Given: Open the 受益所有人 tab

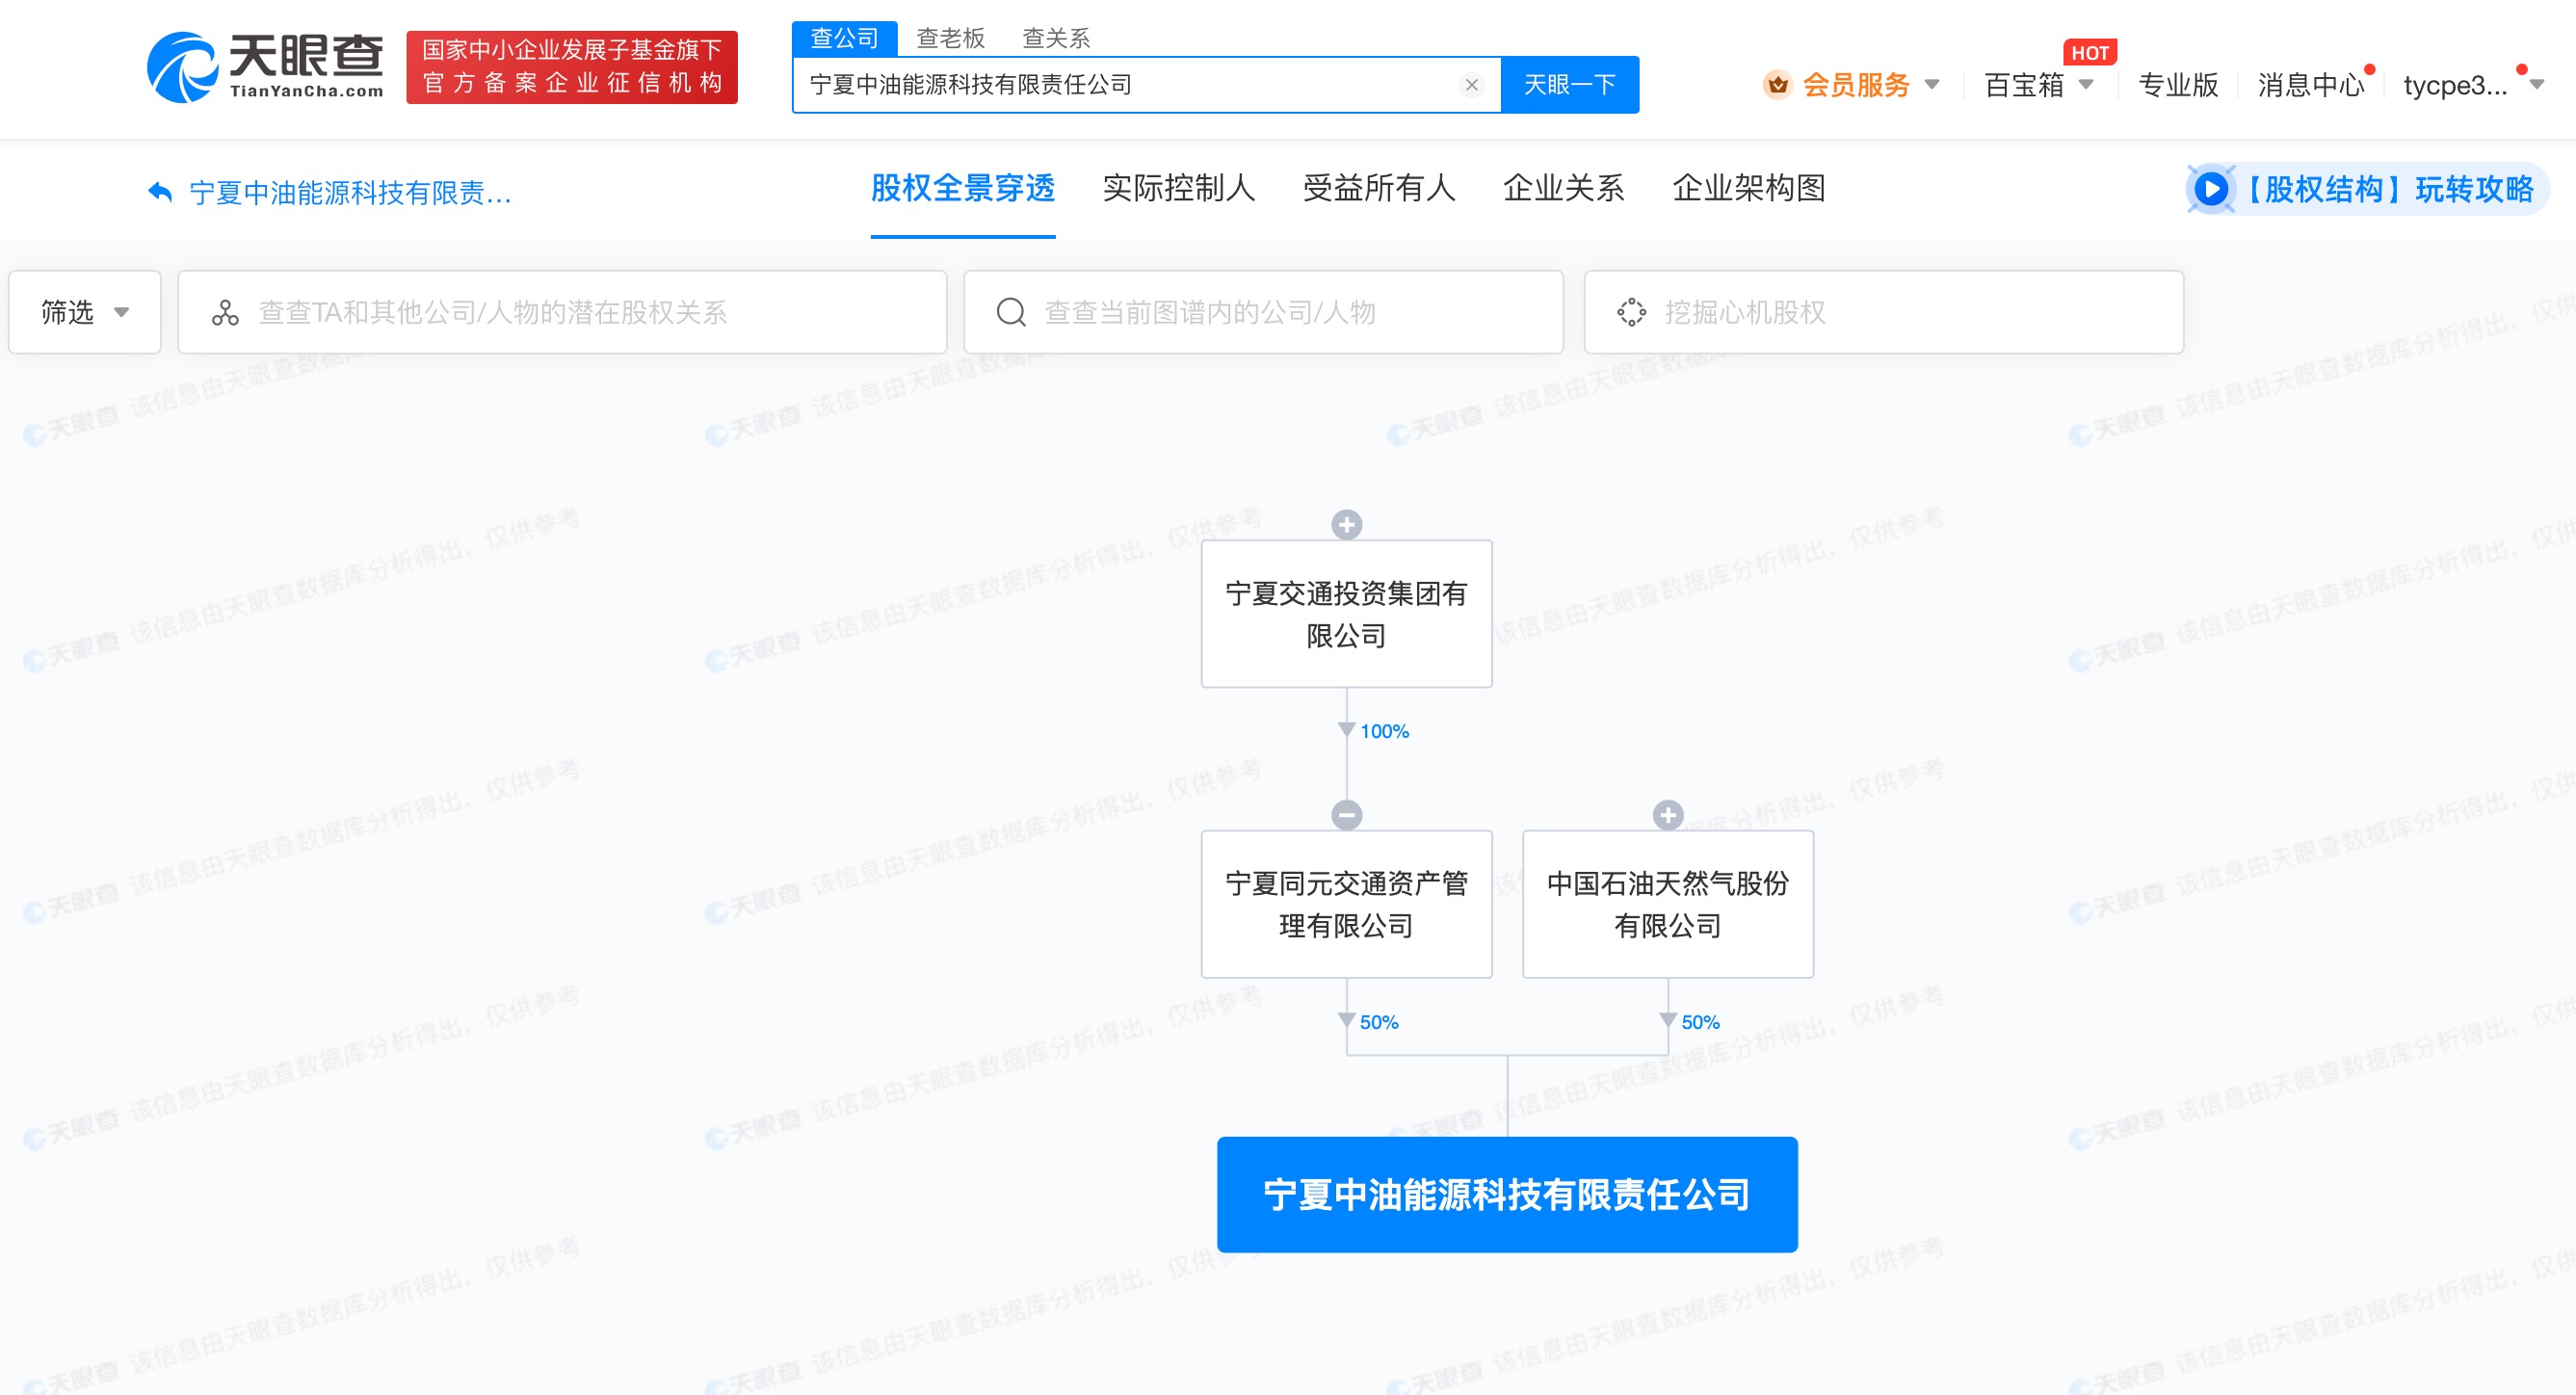Looking at the screenshot, I should 1378,188.
